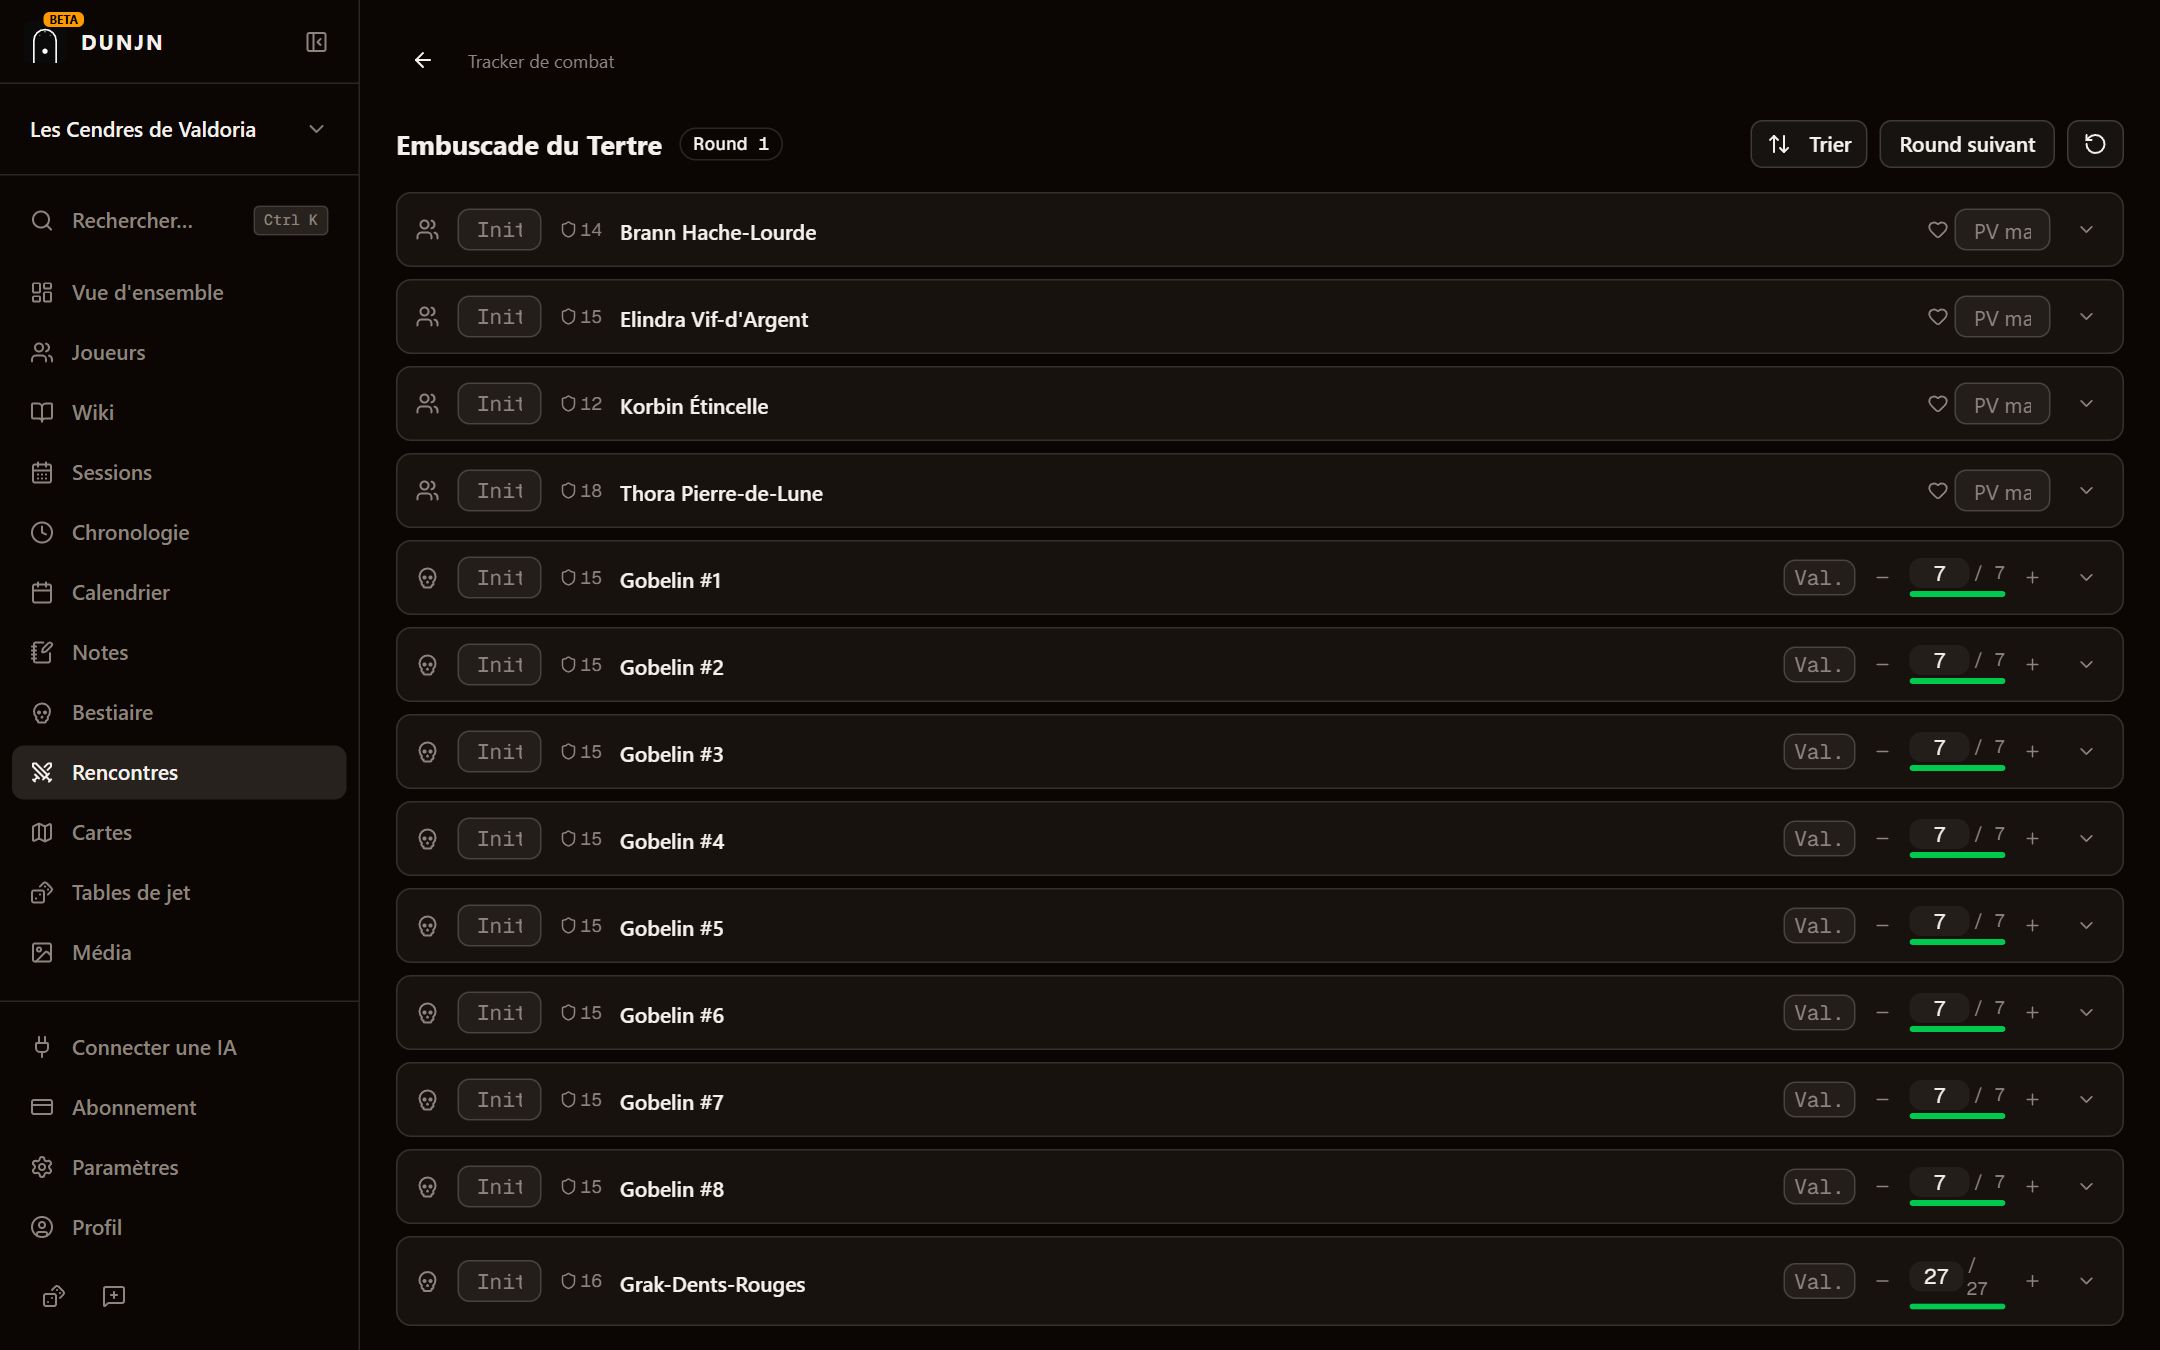This screenshot has height=1350, width=2160.
Task: Collapse the sidebar panel icon
Action: tap(316, 42)
